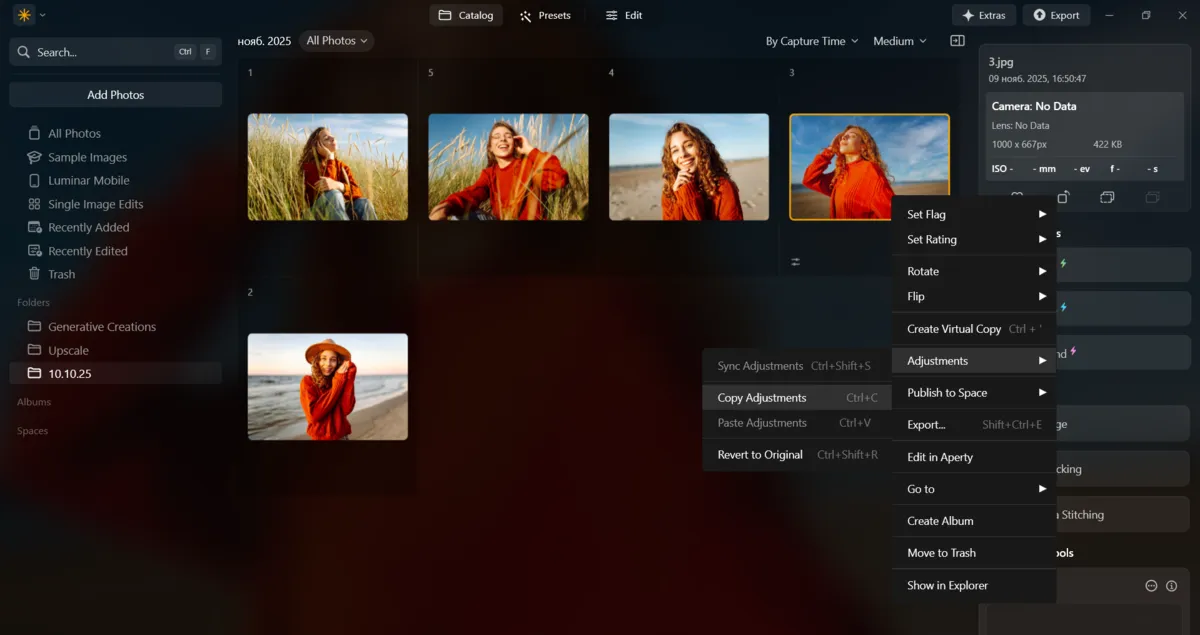Toggle the right side panel icon

[x=957, y=41]
